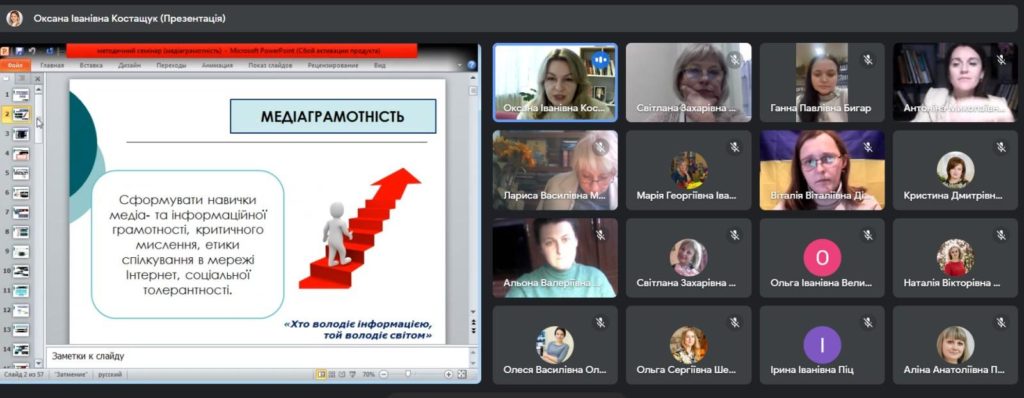This screenshot has width=1024, height=398.
Task: Switch to Slide Sorter view icon
Action: (x=333, y=374)
